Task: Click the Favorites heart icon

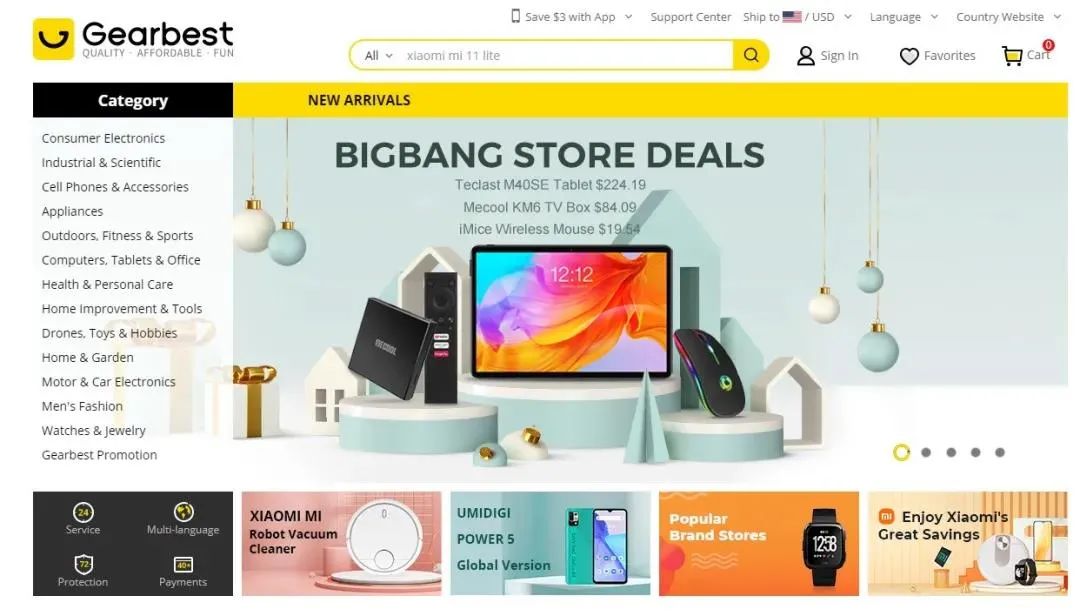Action: click(x=909, y=56)
